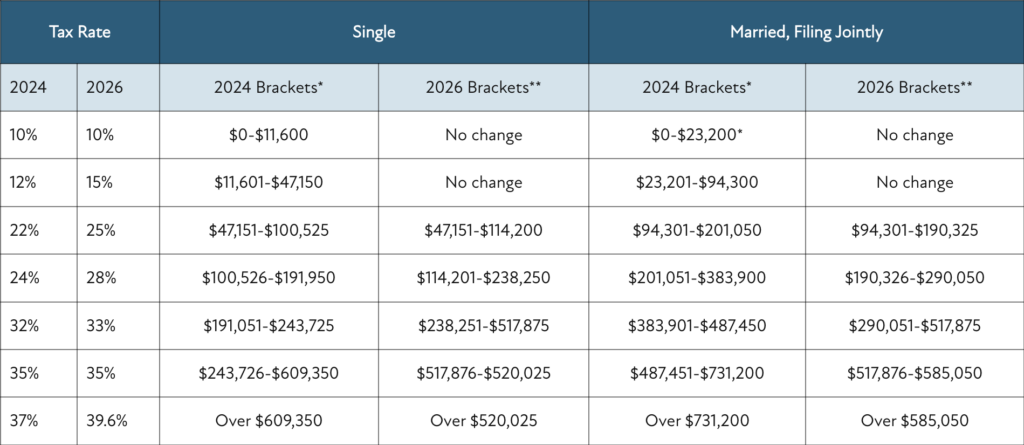
Task: Select the $243,726-$609,350 bracket cell
Action: pos(269,374)
